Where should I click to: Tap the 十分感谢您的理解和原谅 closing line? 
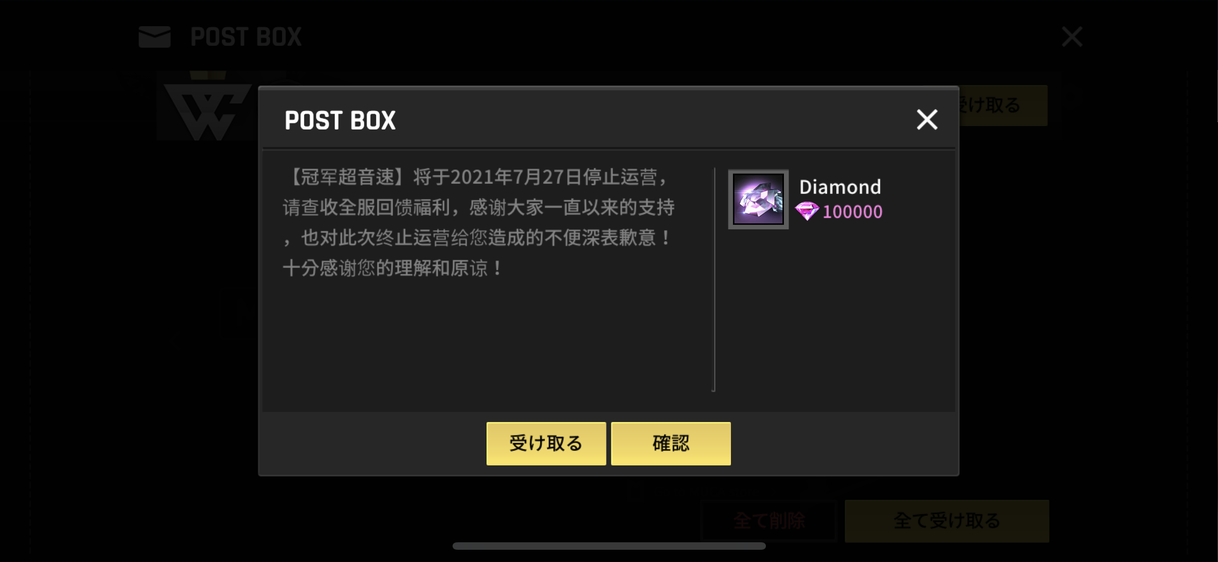pyautogui.click(x=393, y=268)
